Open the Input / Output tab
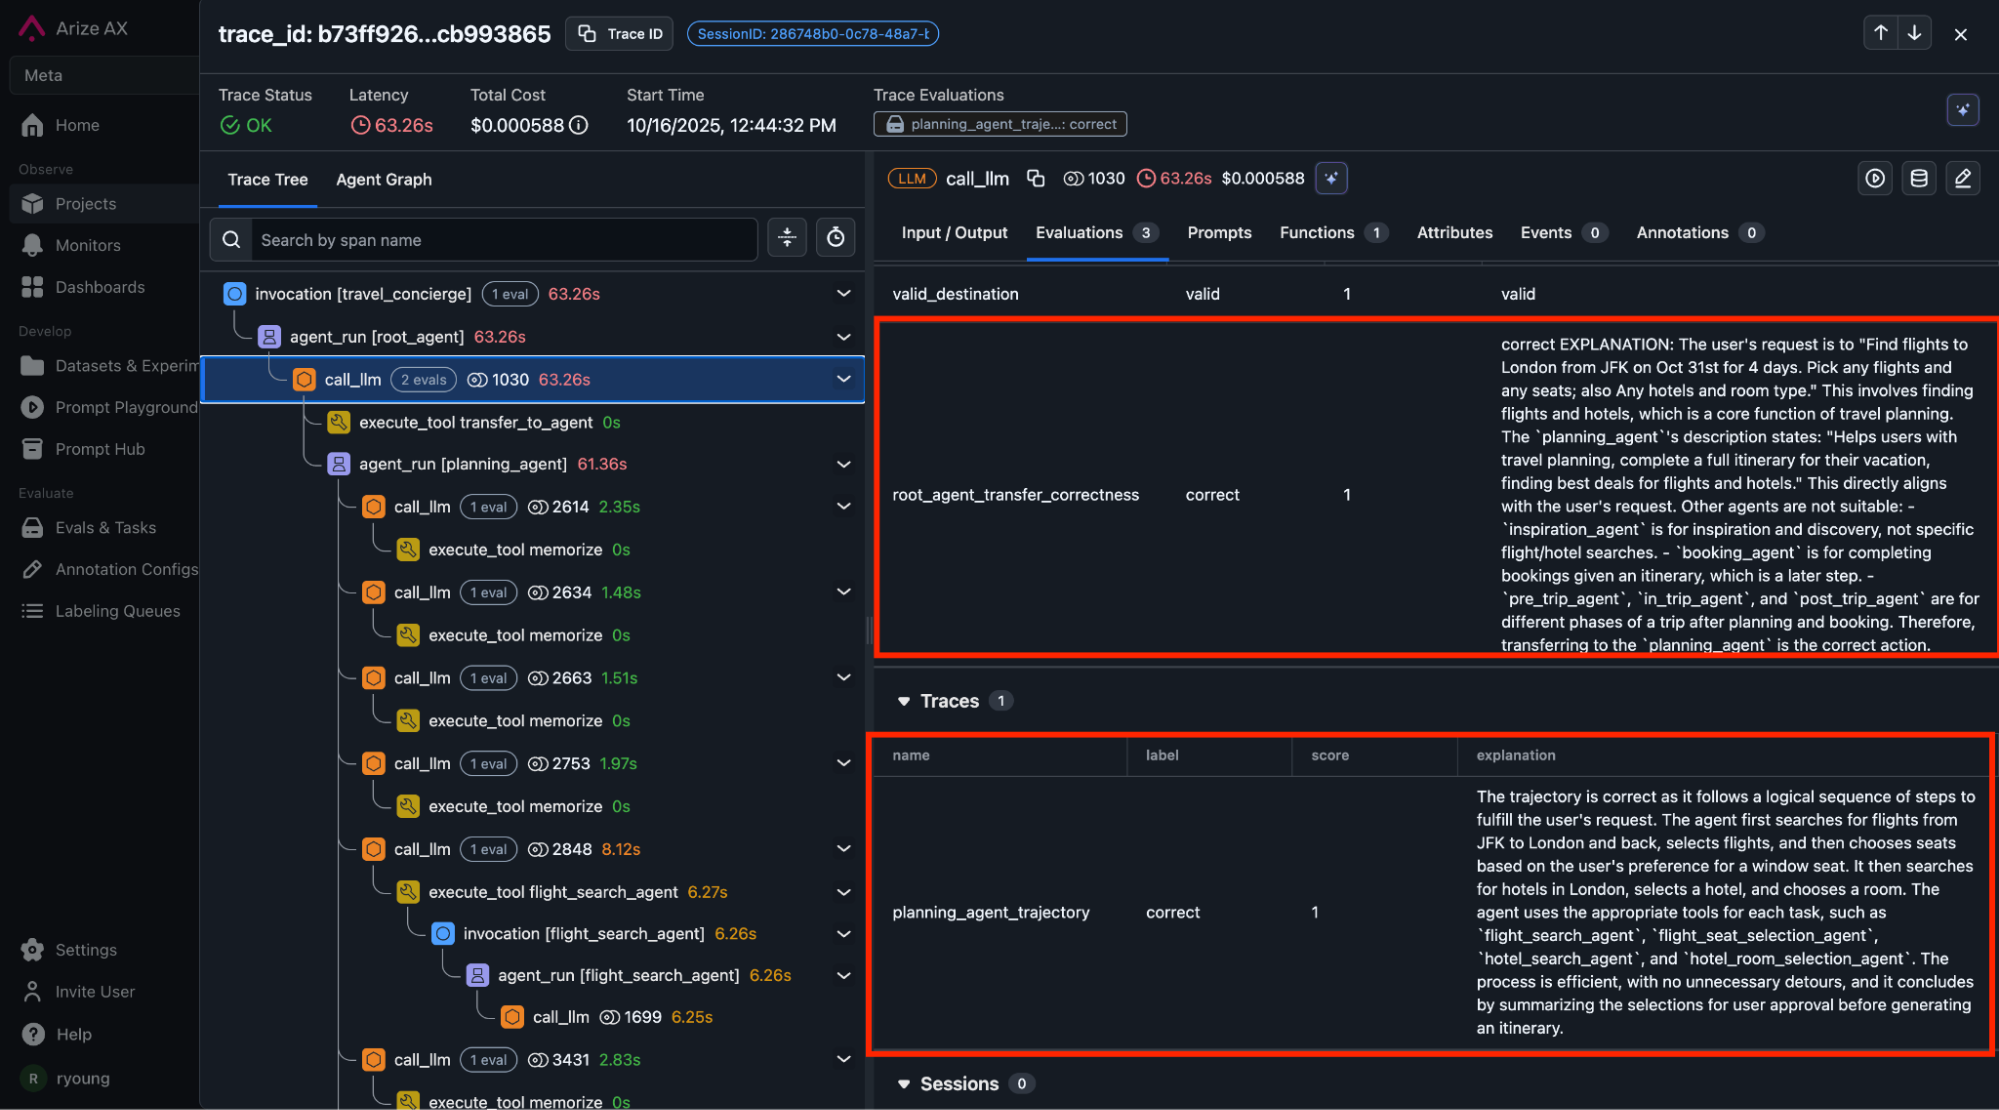The height and width of the screenshot is (1110, 1999). [954, 233]
